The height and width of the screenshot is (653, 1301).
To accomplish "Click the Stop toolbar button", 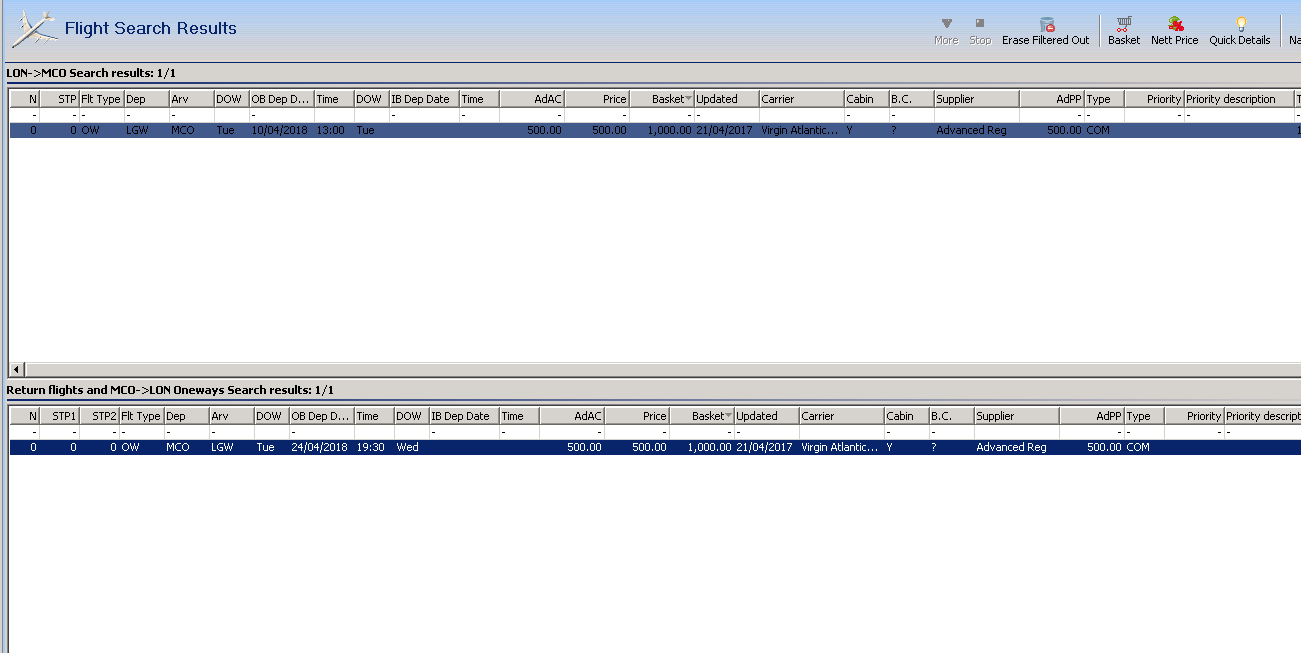I will pyautogui.click(x=980, y=31).
